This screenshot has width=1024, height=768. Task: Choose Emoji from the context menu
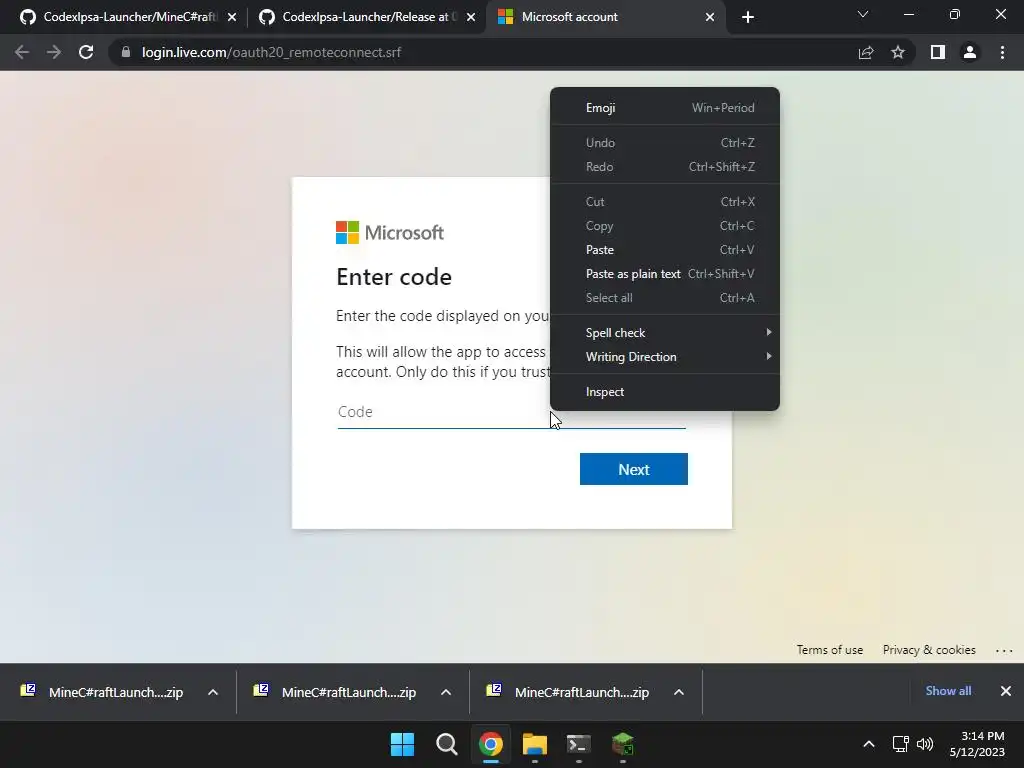[x=665, y=108]
